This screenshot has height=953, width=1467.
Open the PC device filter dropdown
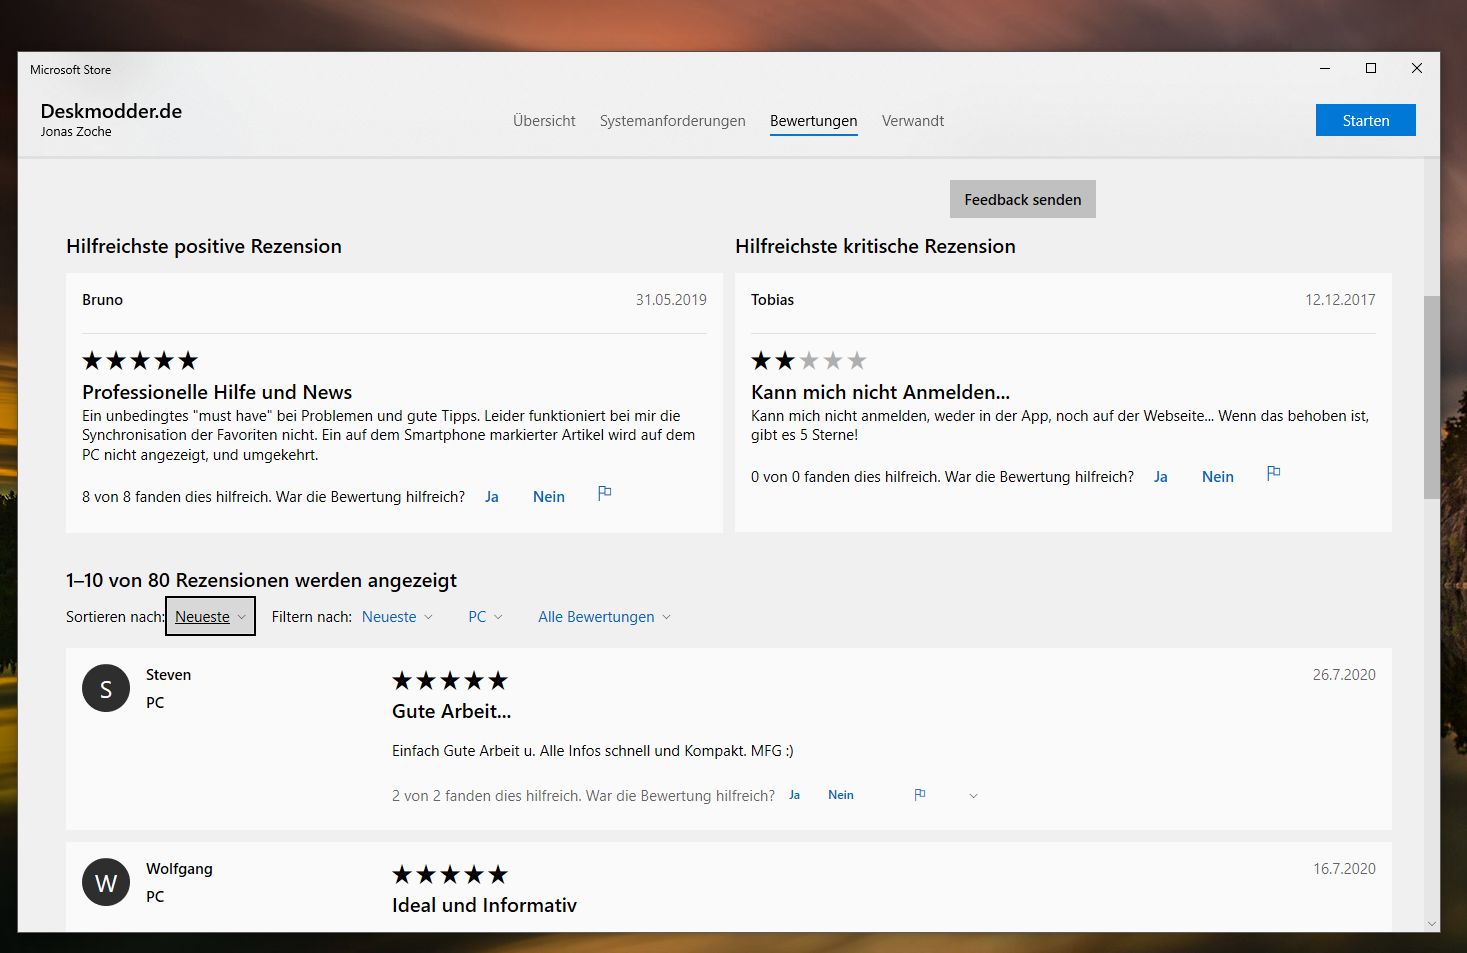tap(485, 617)
